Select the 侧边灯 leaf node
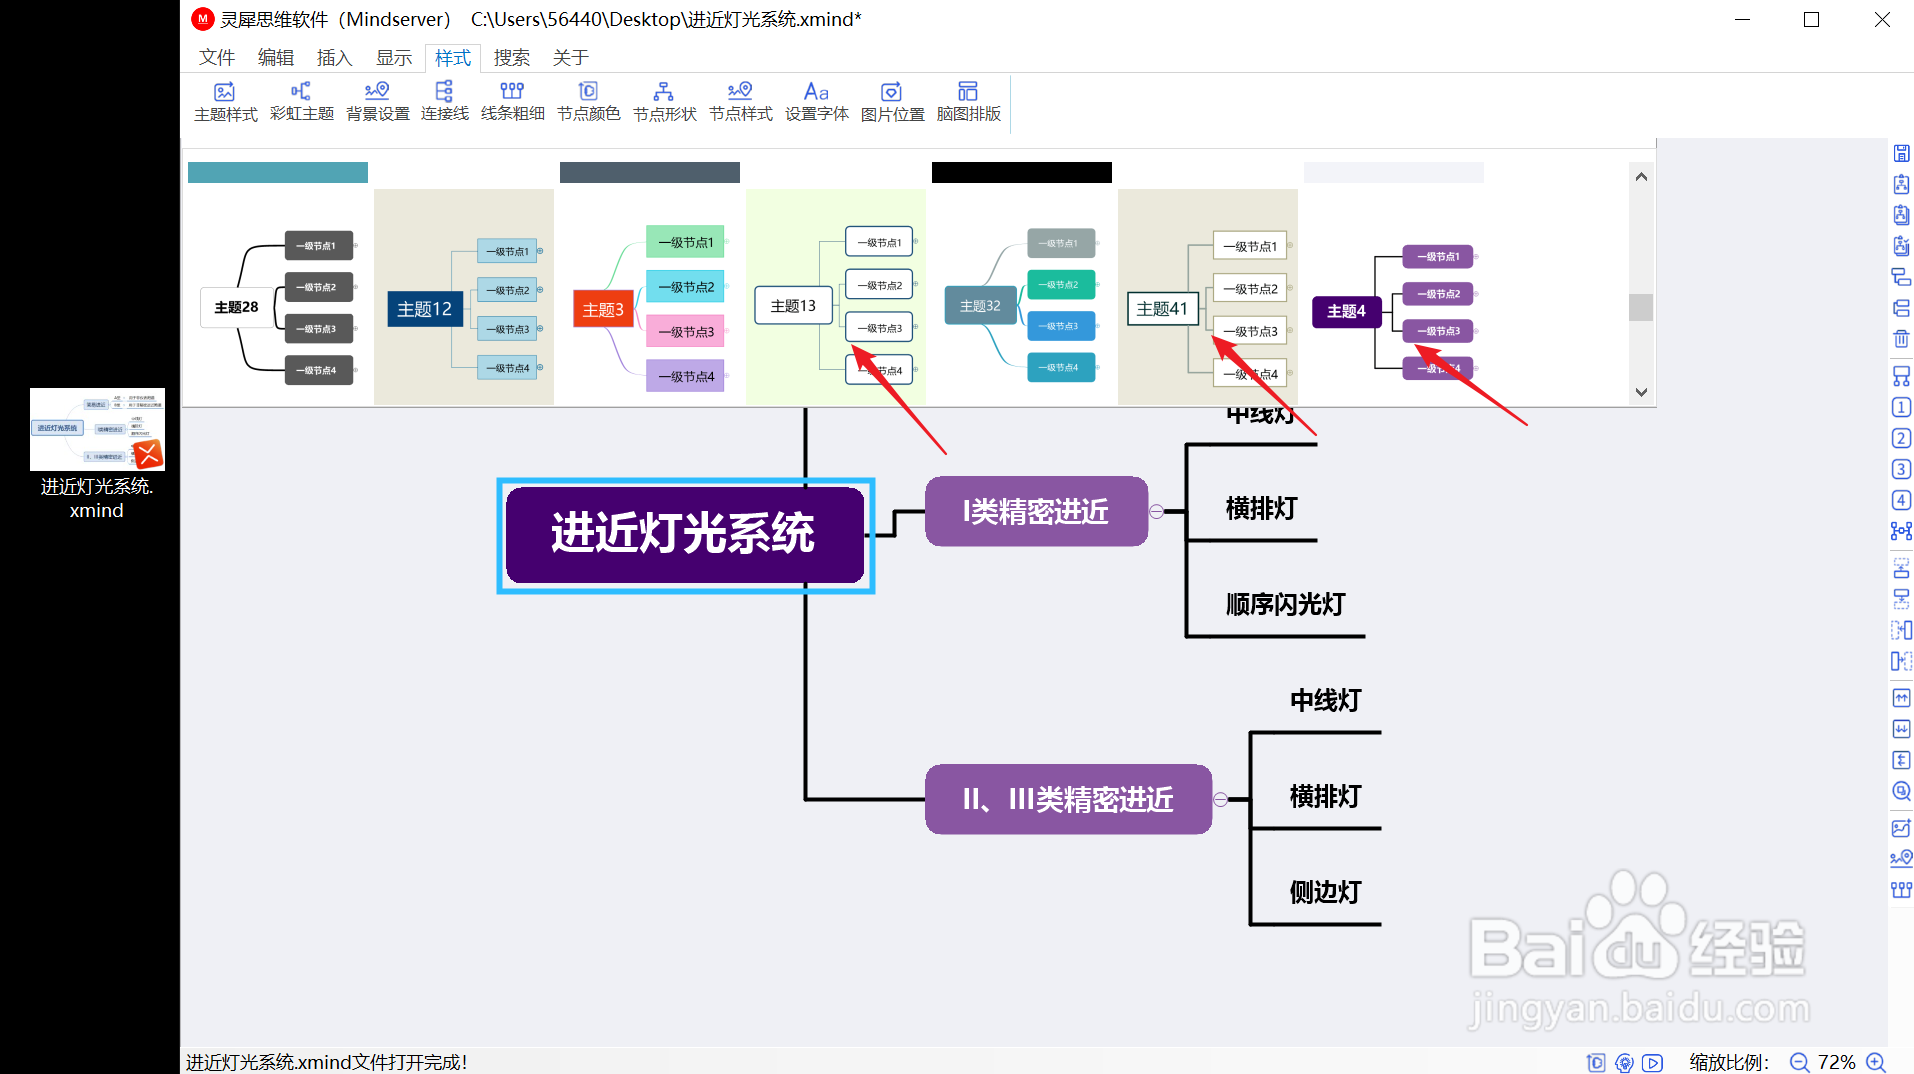Image resolution: width=1914 pixels, height=1074 pixels. 1326,892
